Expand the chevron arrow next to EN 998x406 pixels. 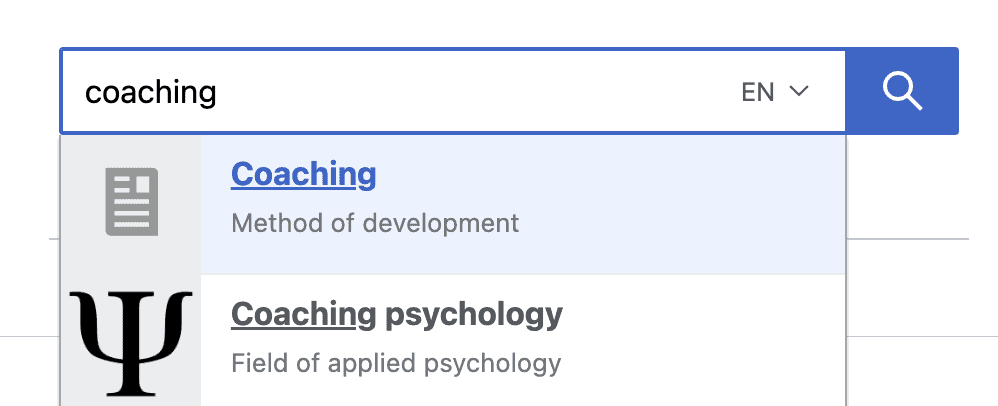point(798,92)
